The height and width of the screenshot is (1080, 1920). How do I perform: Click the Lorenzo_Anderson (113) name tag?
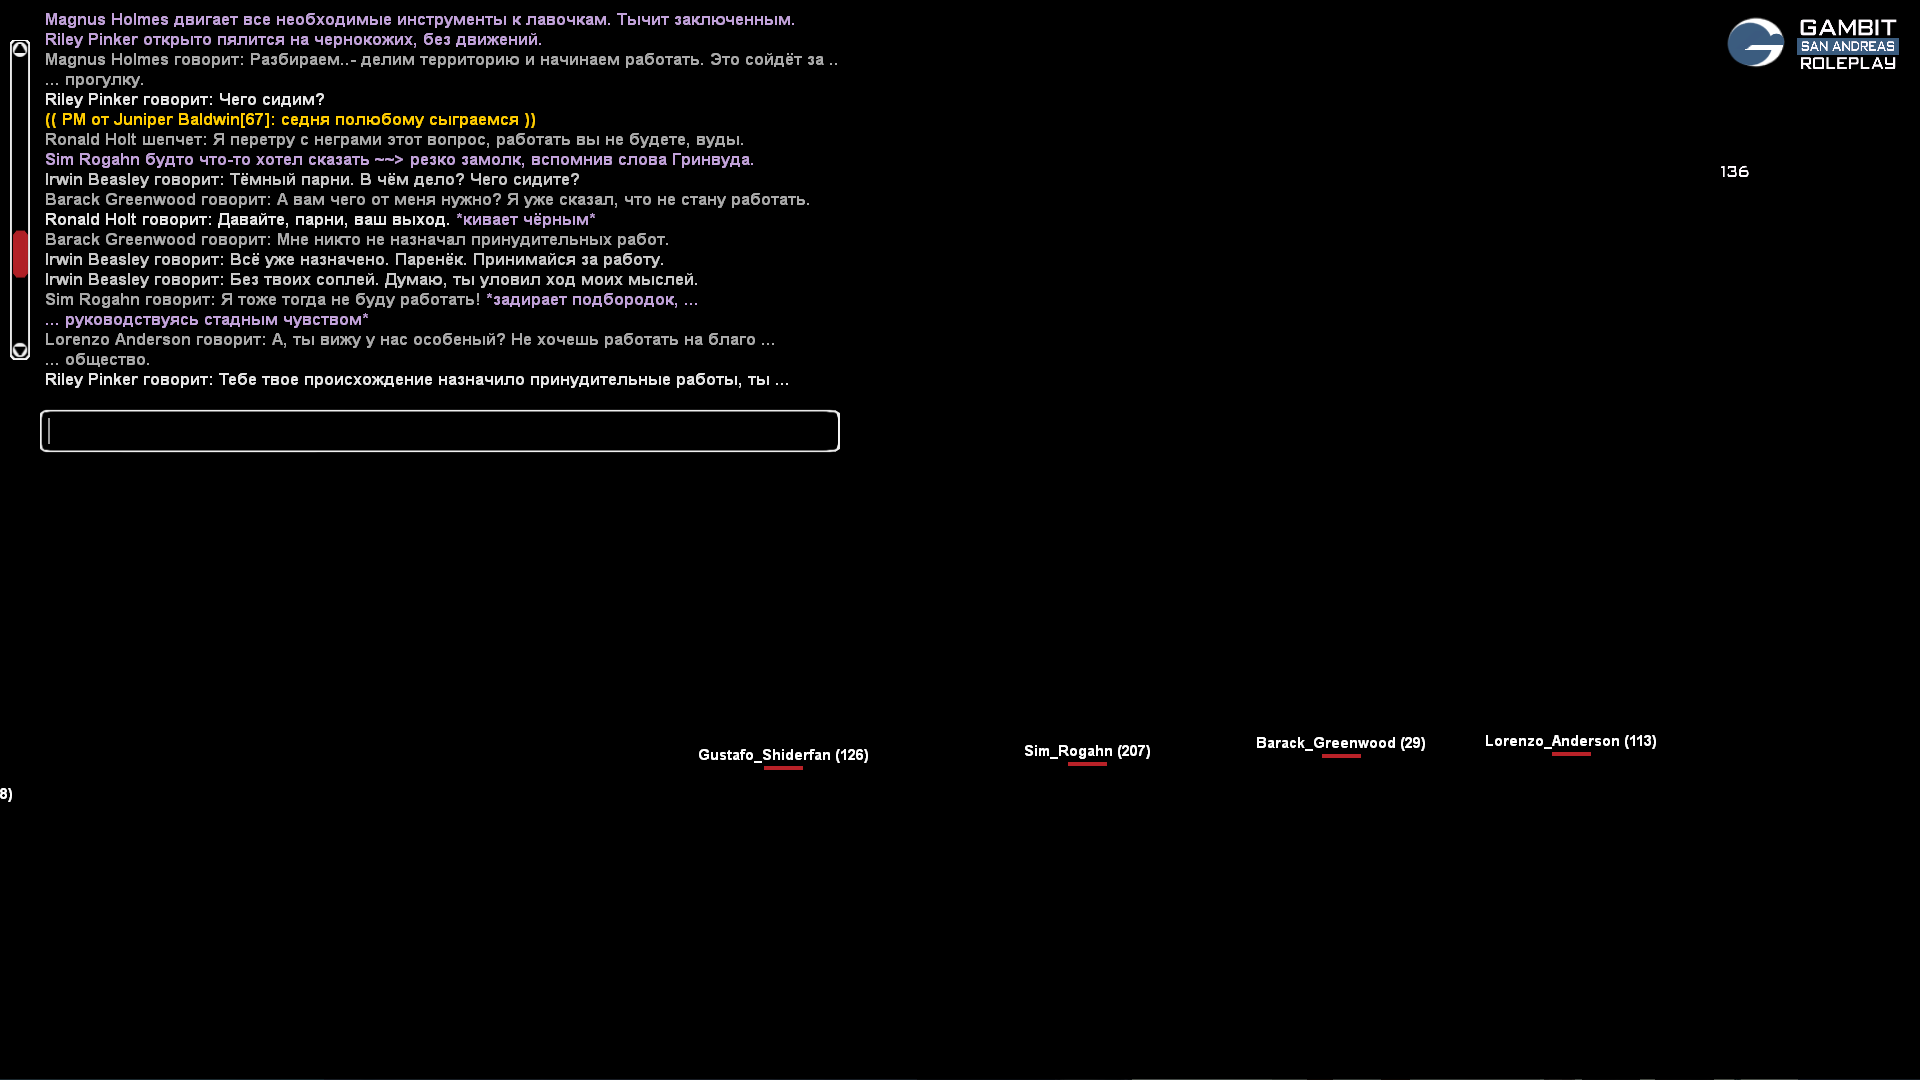[1570, 741]
